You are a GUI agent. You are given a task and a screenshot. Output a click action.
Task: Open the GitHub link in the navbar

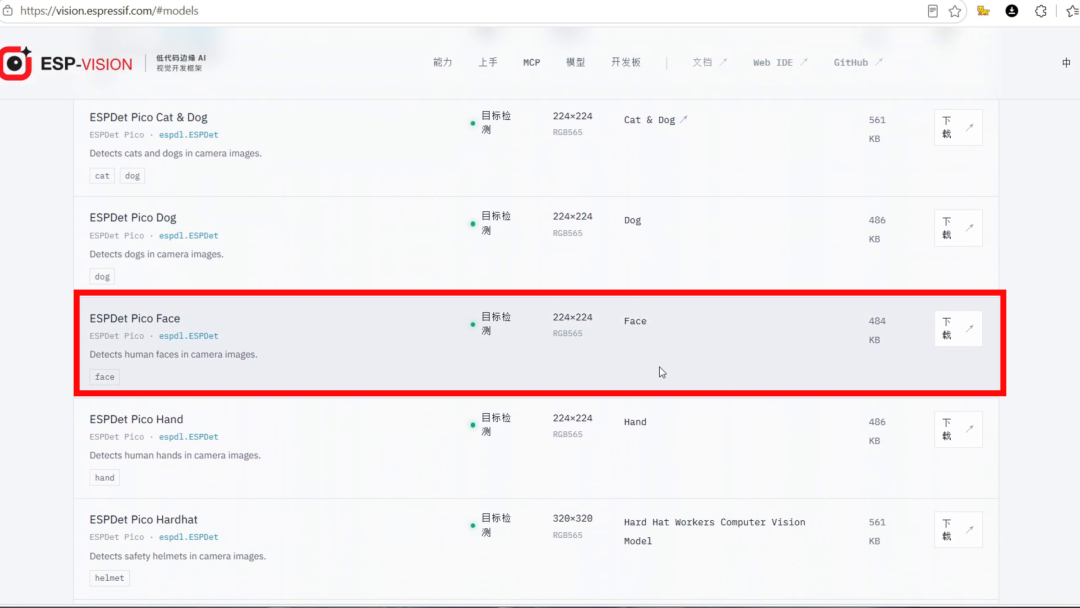[858, 62]
